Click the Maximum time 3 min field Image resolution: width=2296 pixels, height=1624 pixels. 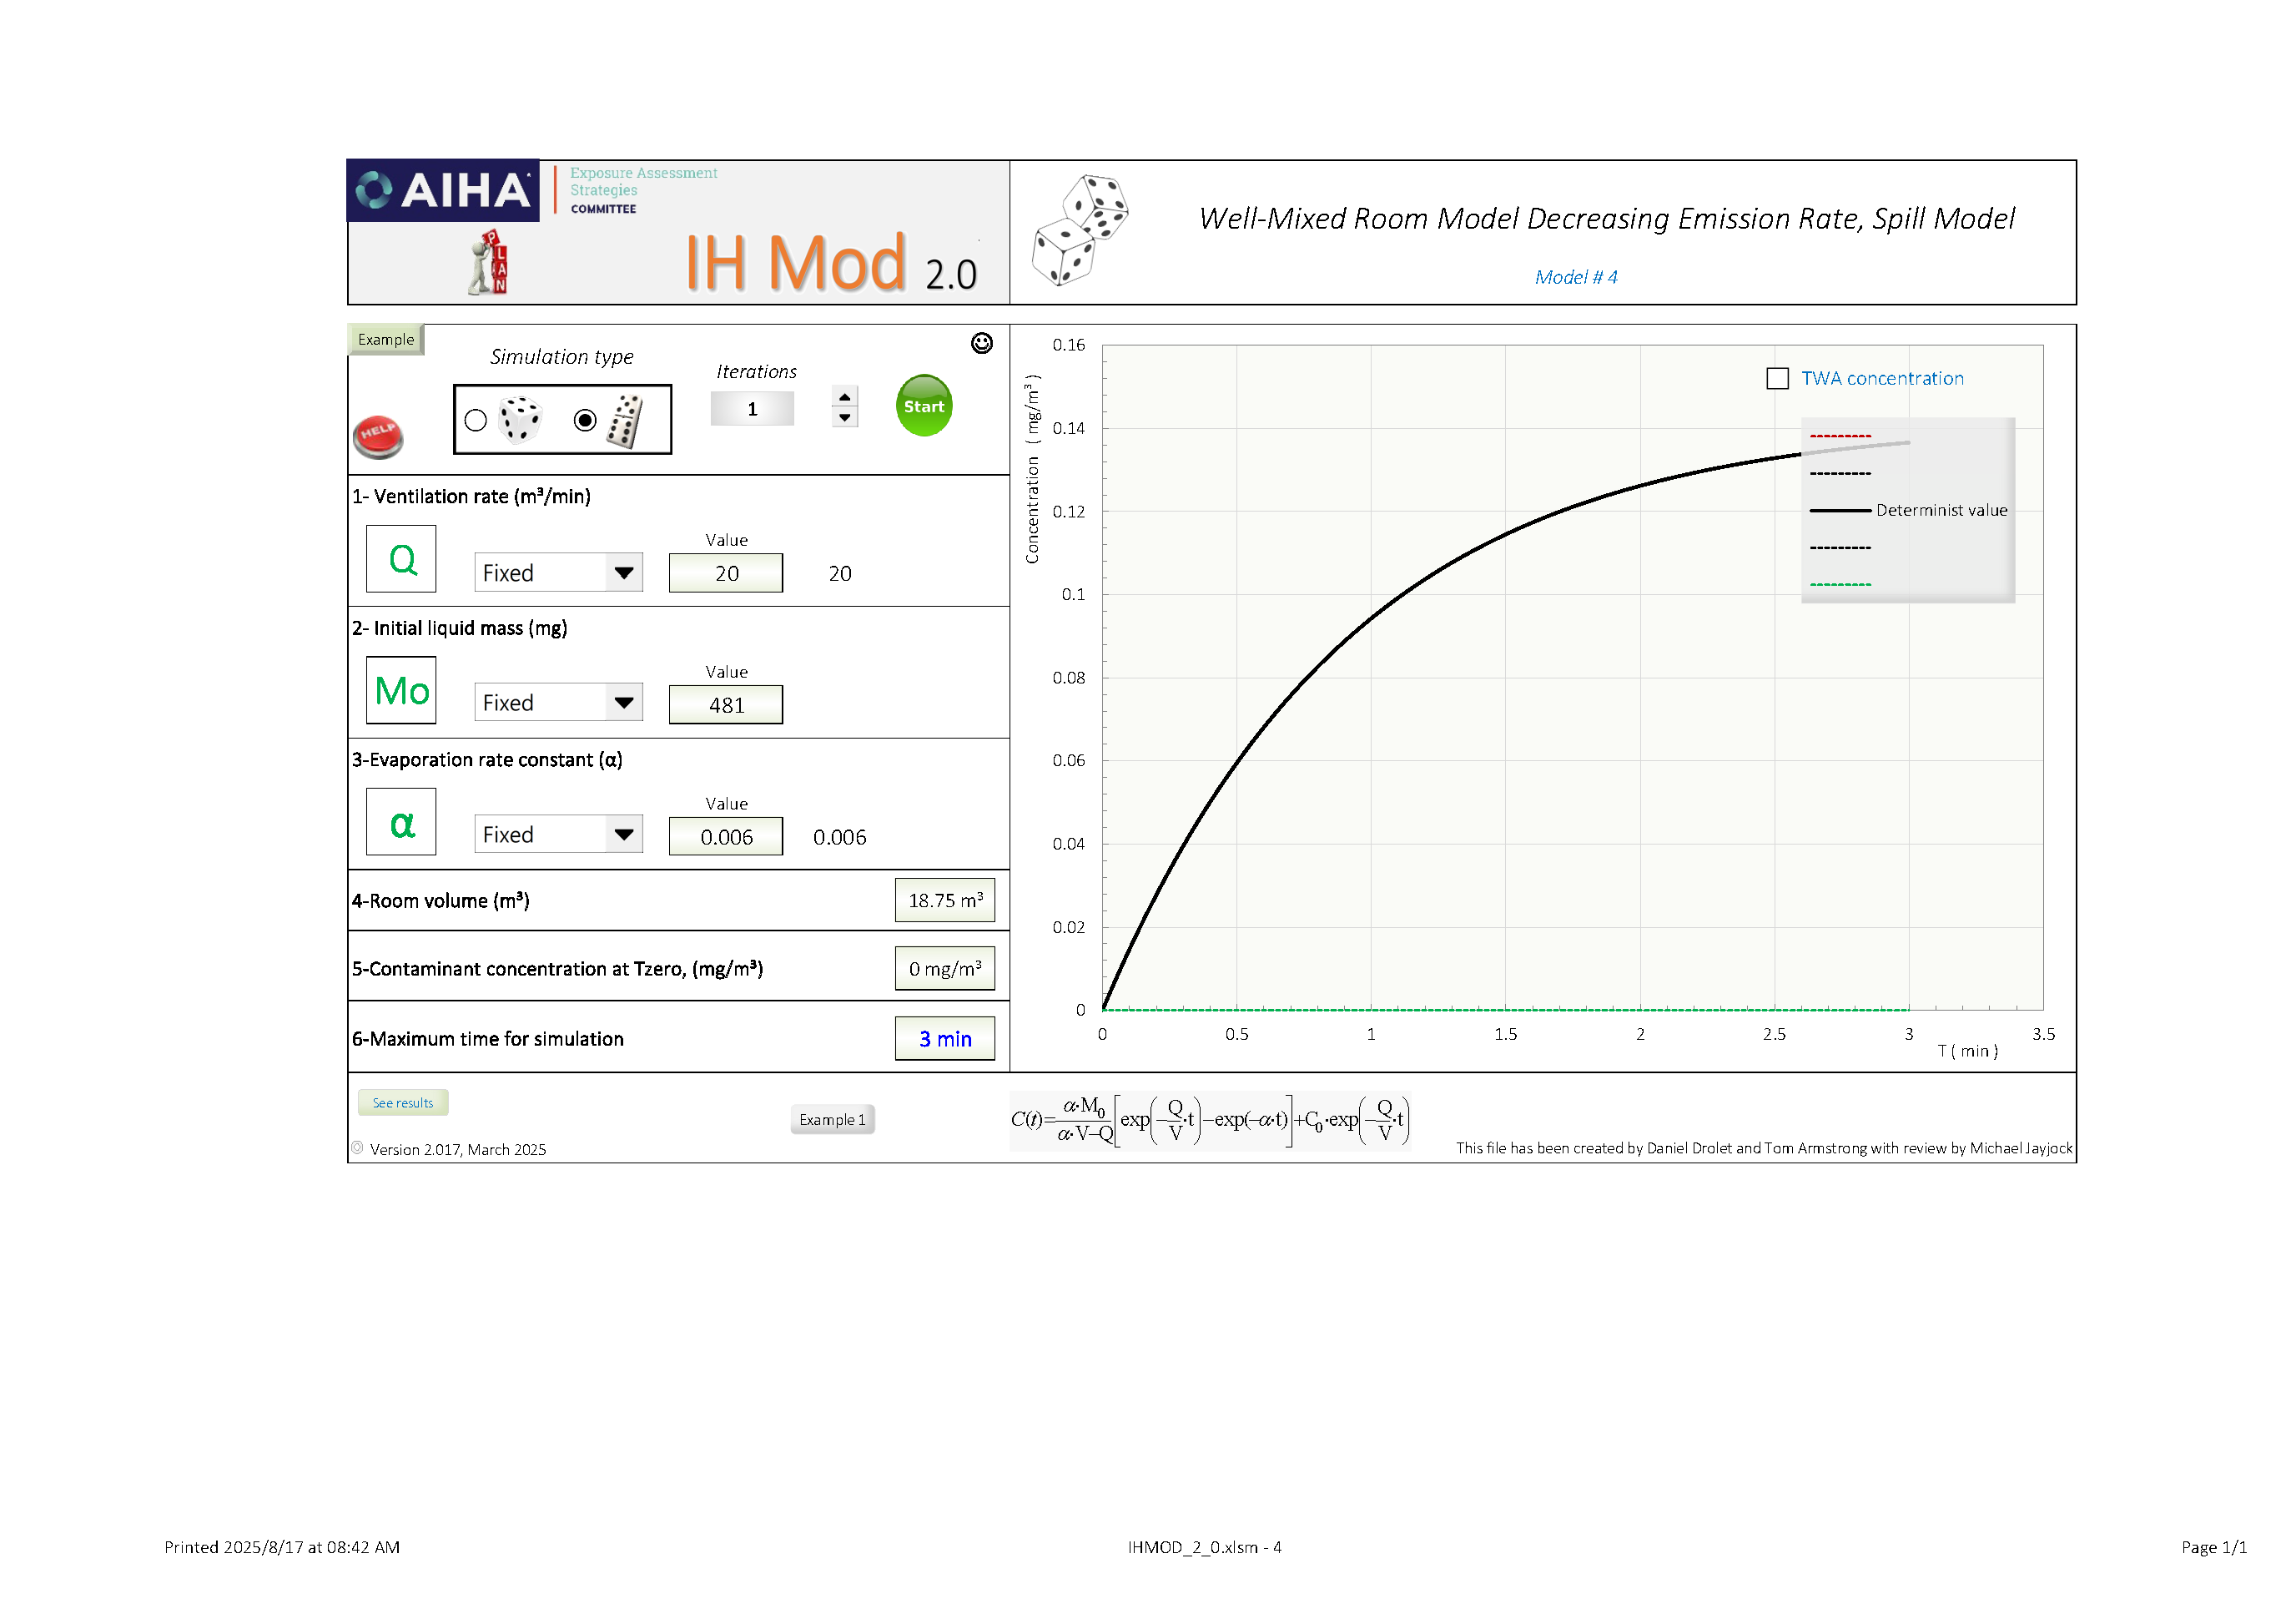pos(944,1039)
